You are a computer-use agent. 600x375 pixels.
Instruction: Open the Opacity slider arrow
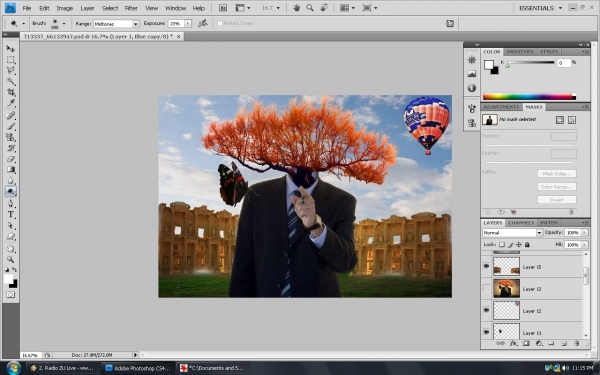click(584, 232)
